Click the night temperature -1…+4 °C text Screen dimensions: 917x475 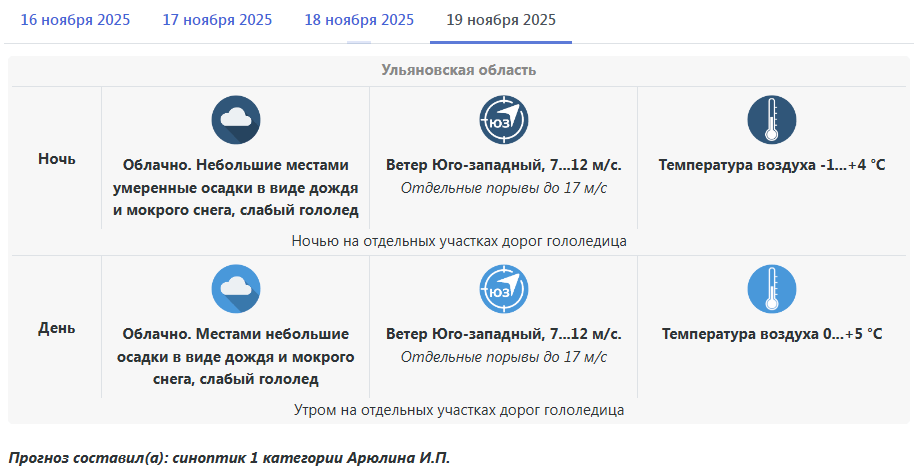pos(771,165)
